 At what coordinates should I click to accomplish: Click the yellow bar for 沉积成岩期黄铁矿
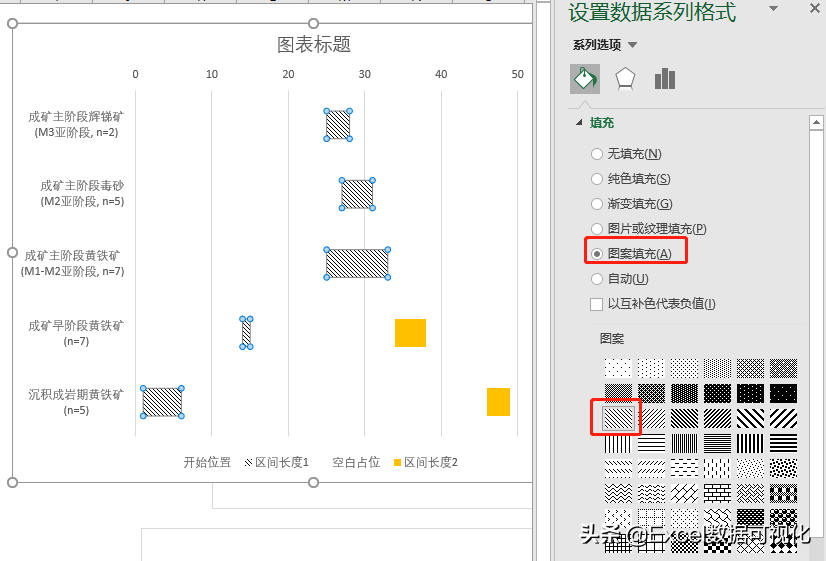coord(498,402)
